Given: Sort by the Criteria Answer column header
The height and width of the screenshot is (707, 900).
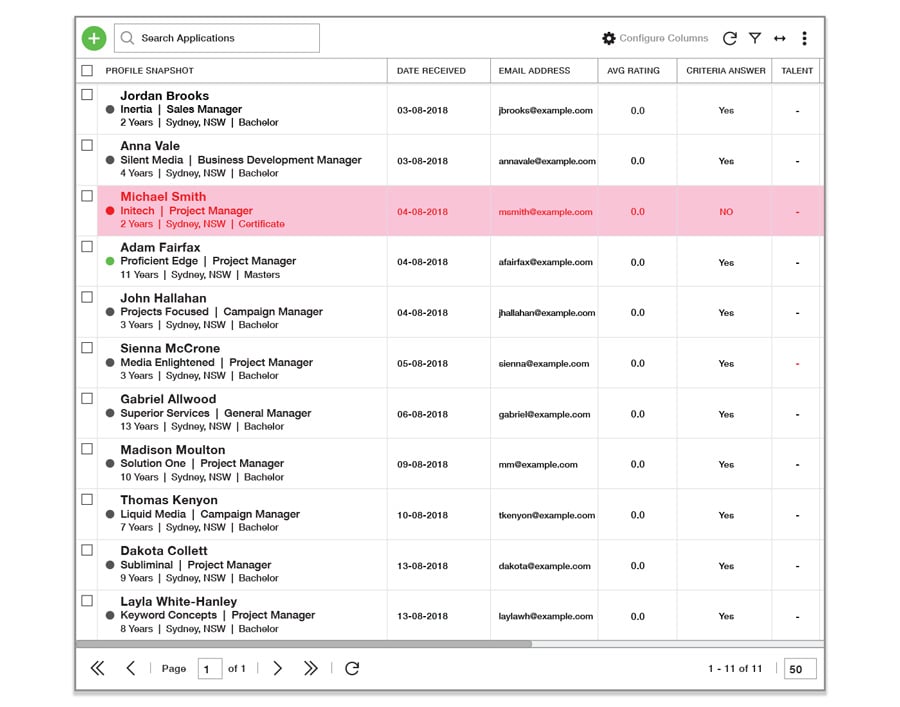Looking at the screenshot, I should [726, 71].
